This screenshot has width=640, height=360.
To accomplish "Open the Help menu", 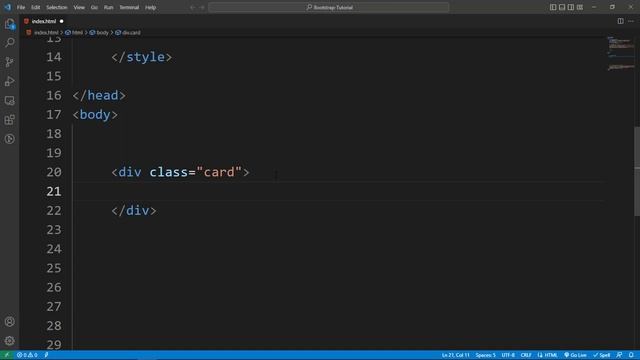I will pyautogui.click(x=151, y=7).
